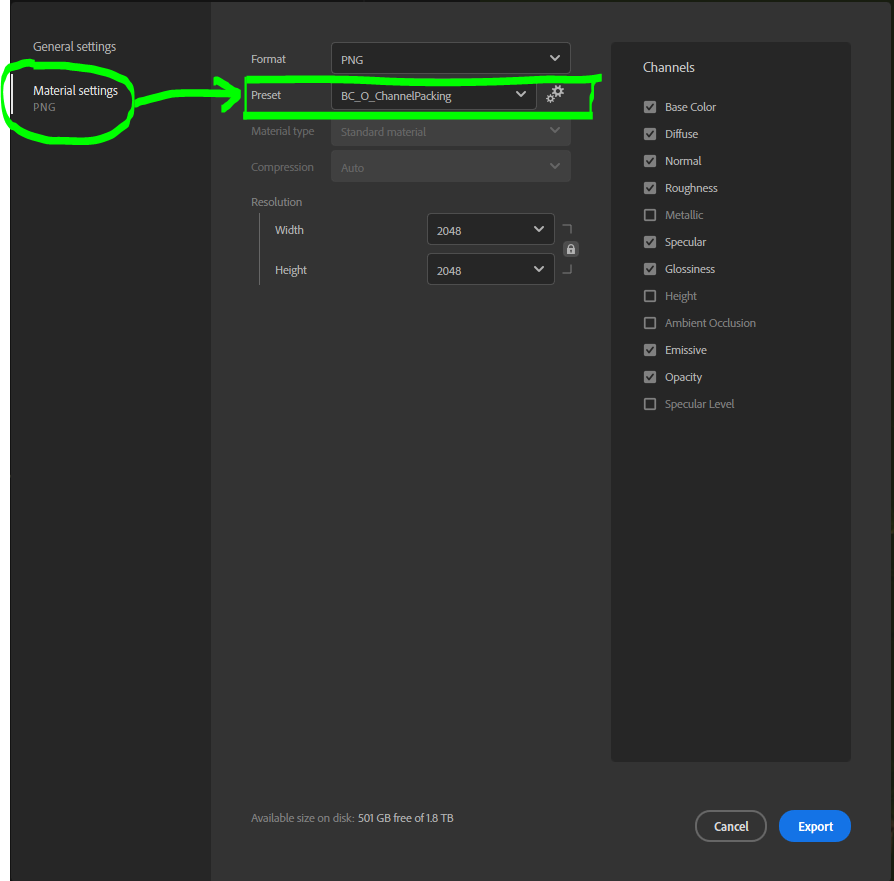Uncheck the Roughness channel
The width and height of the screenshot is (894, 881).
tap(649, 188)
